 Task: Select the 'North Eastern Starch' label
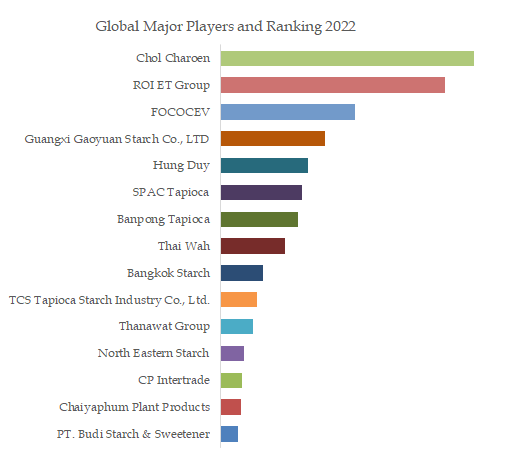click(153, 353)
